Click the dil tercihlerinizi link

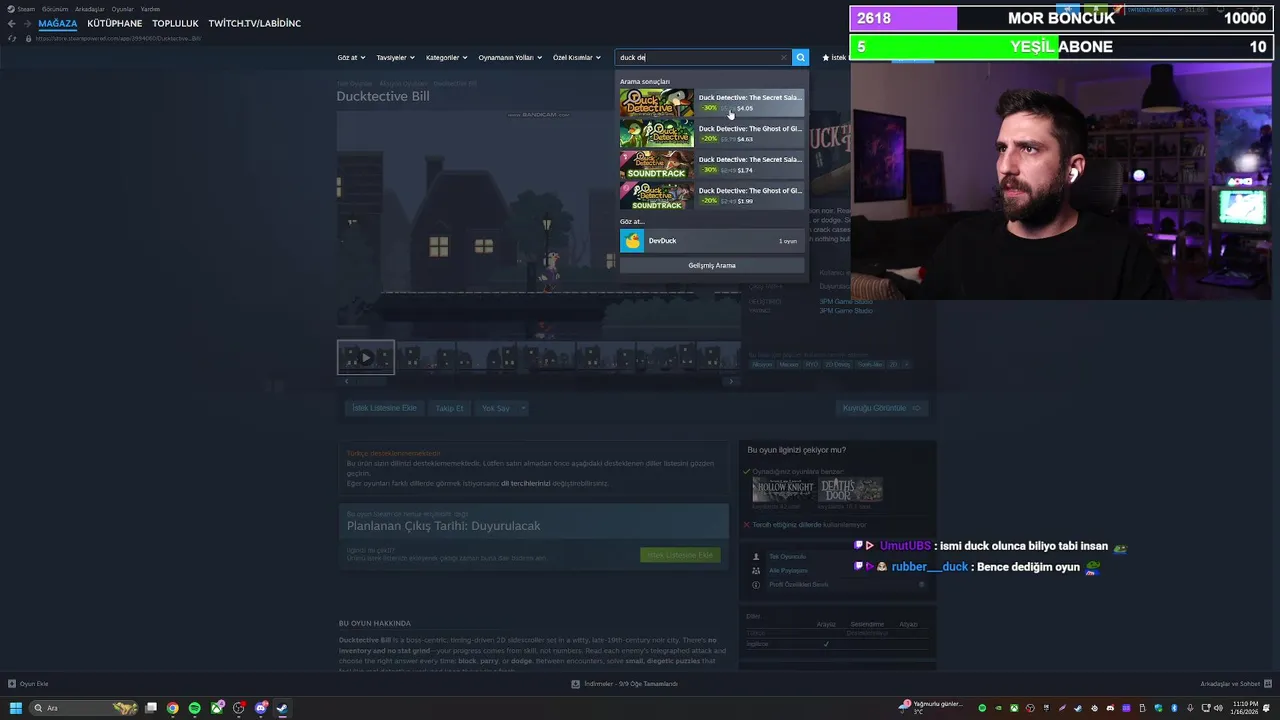point(525,483)
